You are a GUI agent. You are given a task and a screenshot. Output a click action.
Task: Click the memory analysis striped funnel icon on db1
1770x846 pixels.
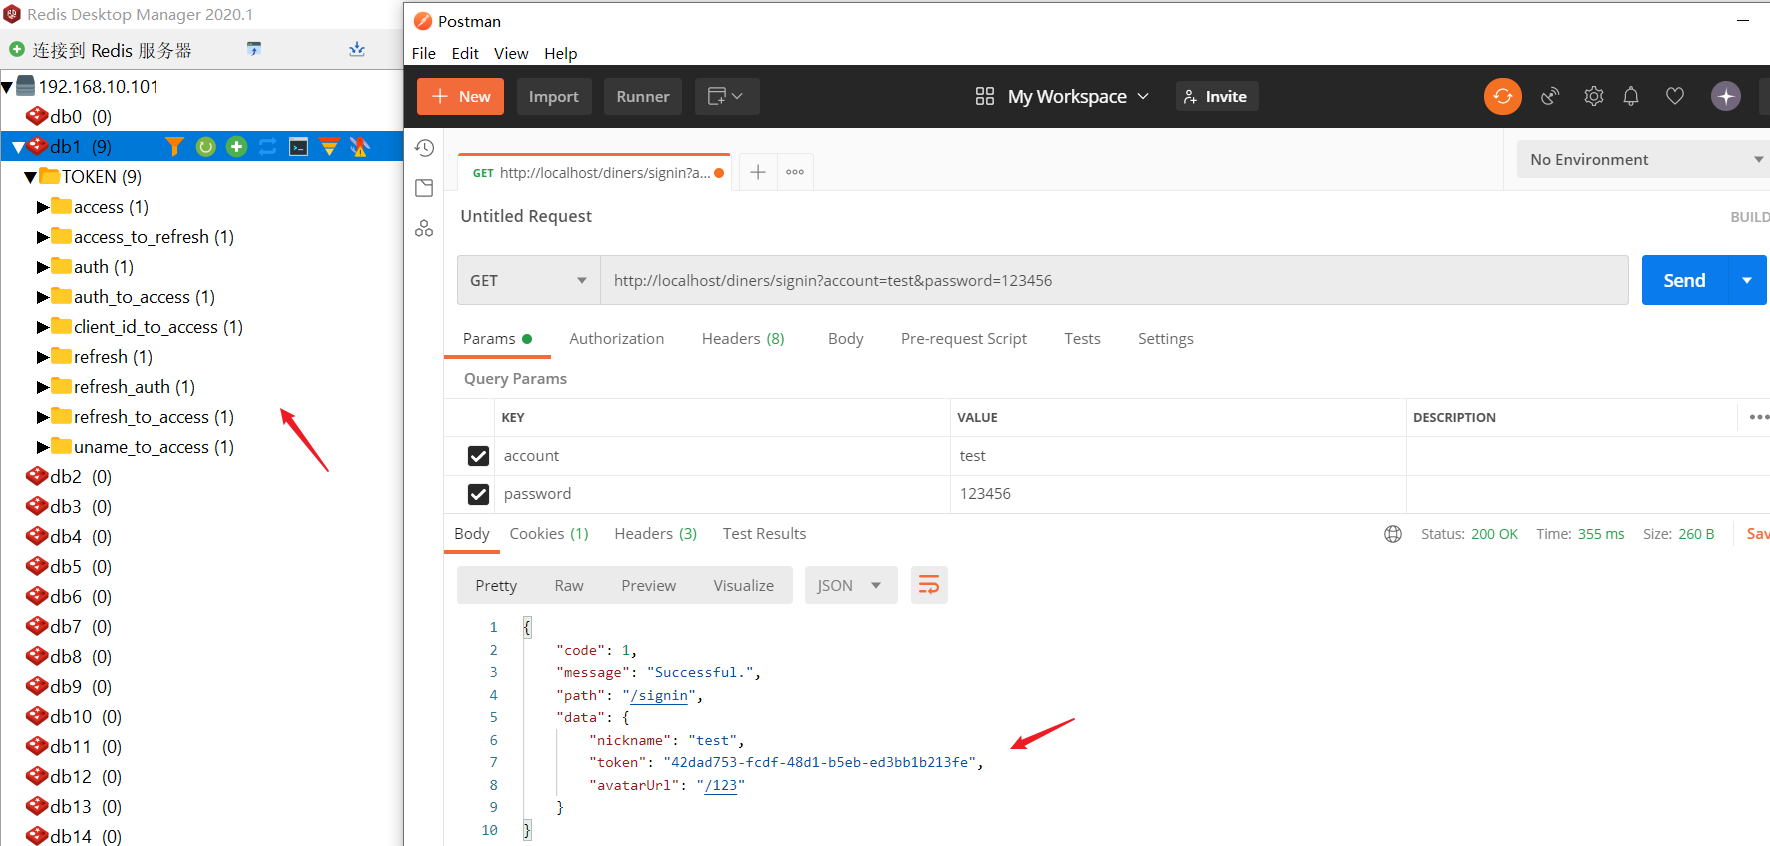[x=329, y=147]
